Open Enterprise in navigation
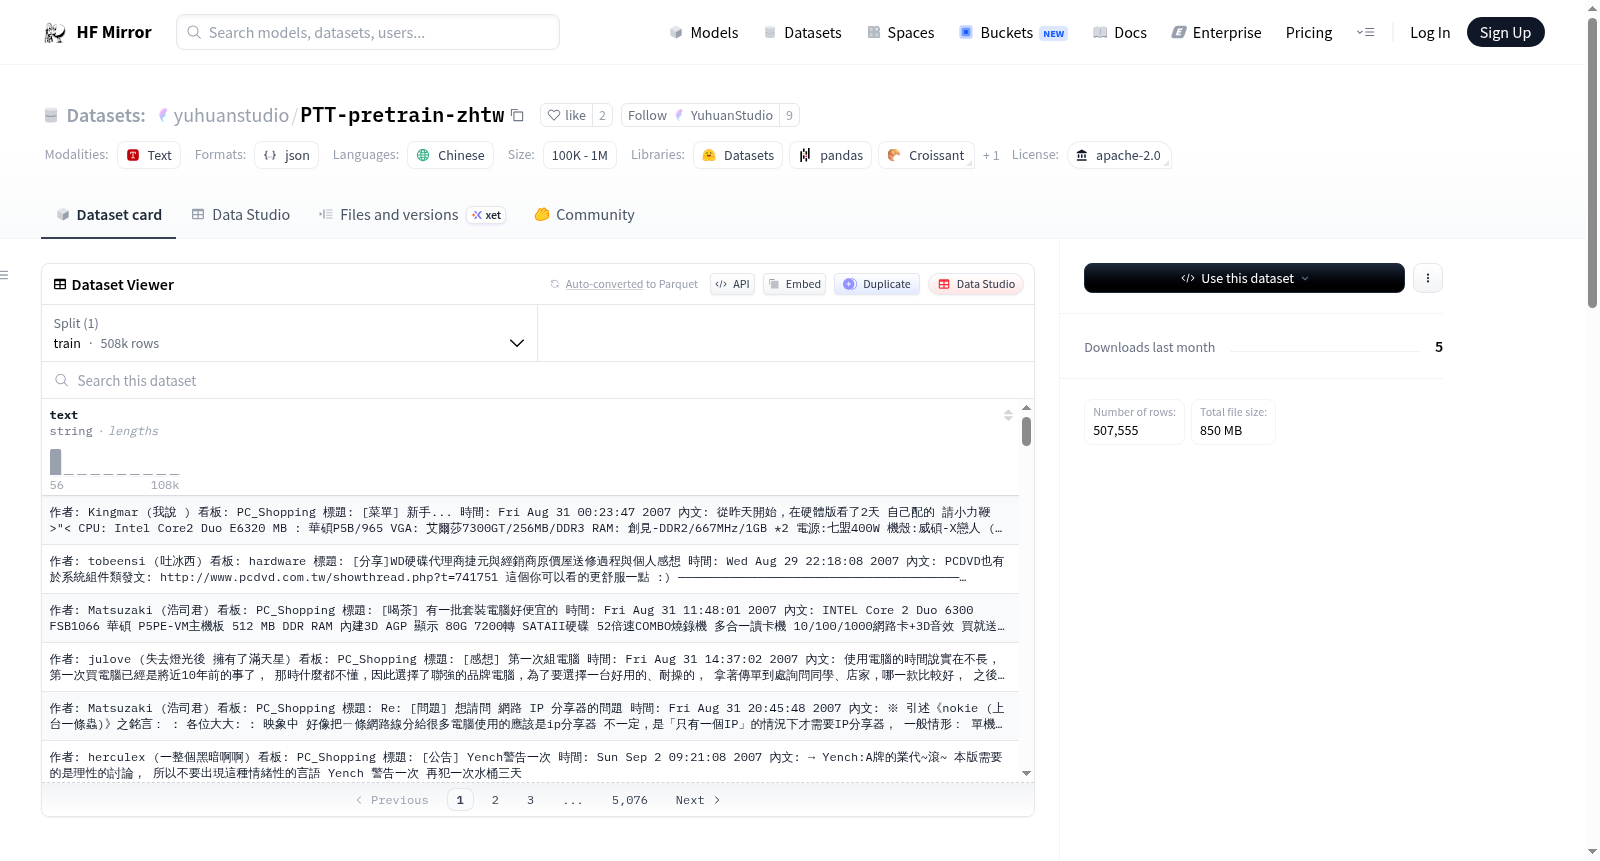 tap(1216, 32)
